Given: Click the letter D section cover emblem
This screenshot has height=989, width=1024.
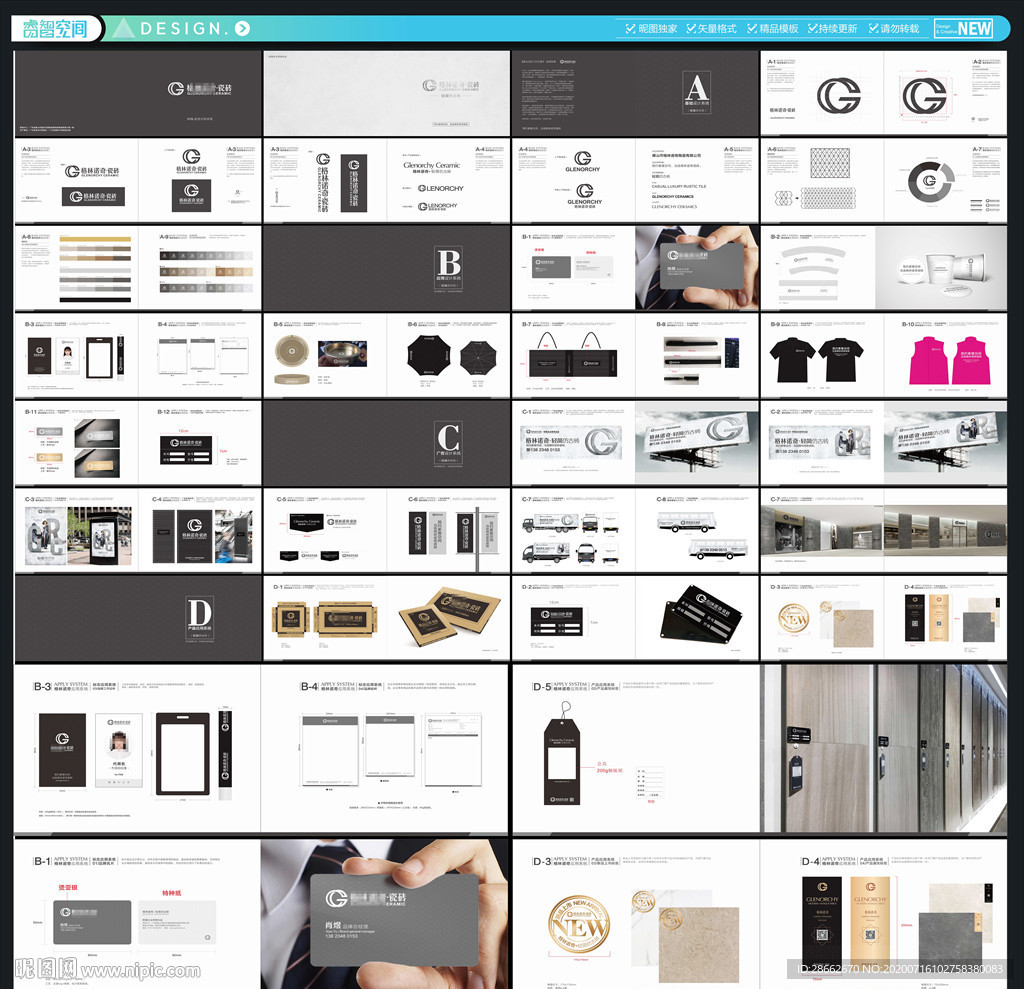Looking at the screenshot, I should (x=199, y=612).
